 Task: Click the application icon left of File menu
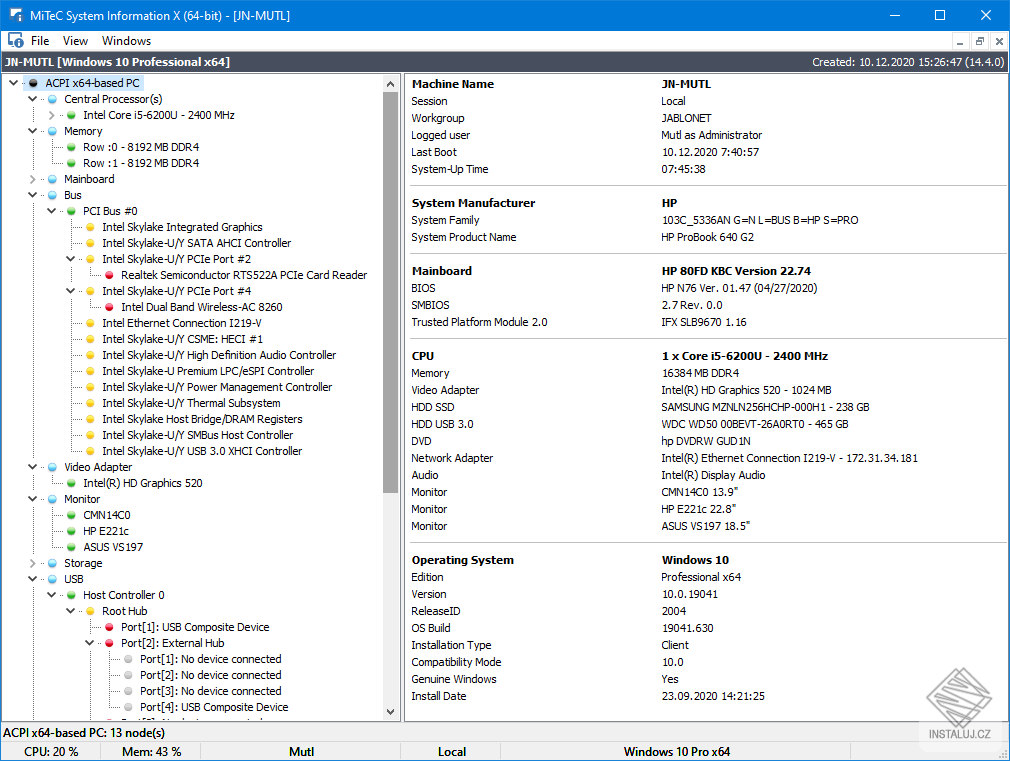(x=15, y=41)
